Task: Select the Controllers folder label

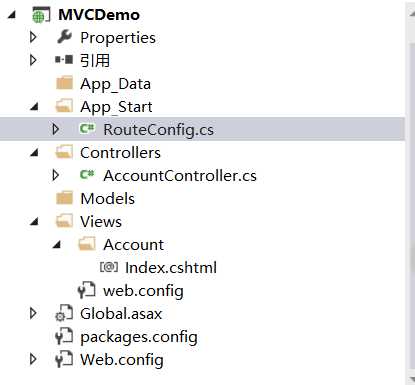Action: click(120, 153)
